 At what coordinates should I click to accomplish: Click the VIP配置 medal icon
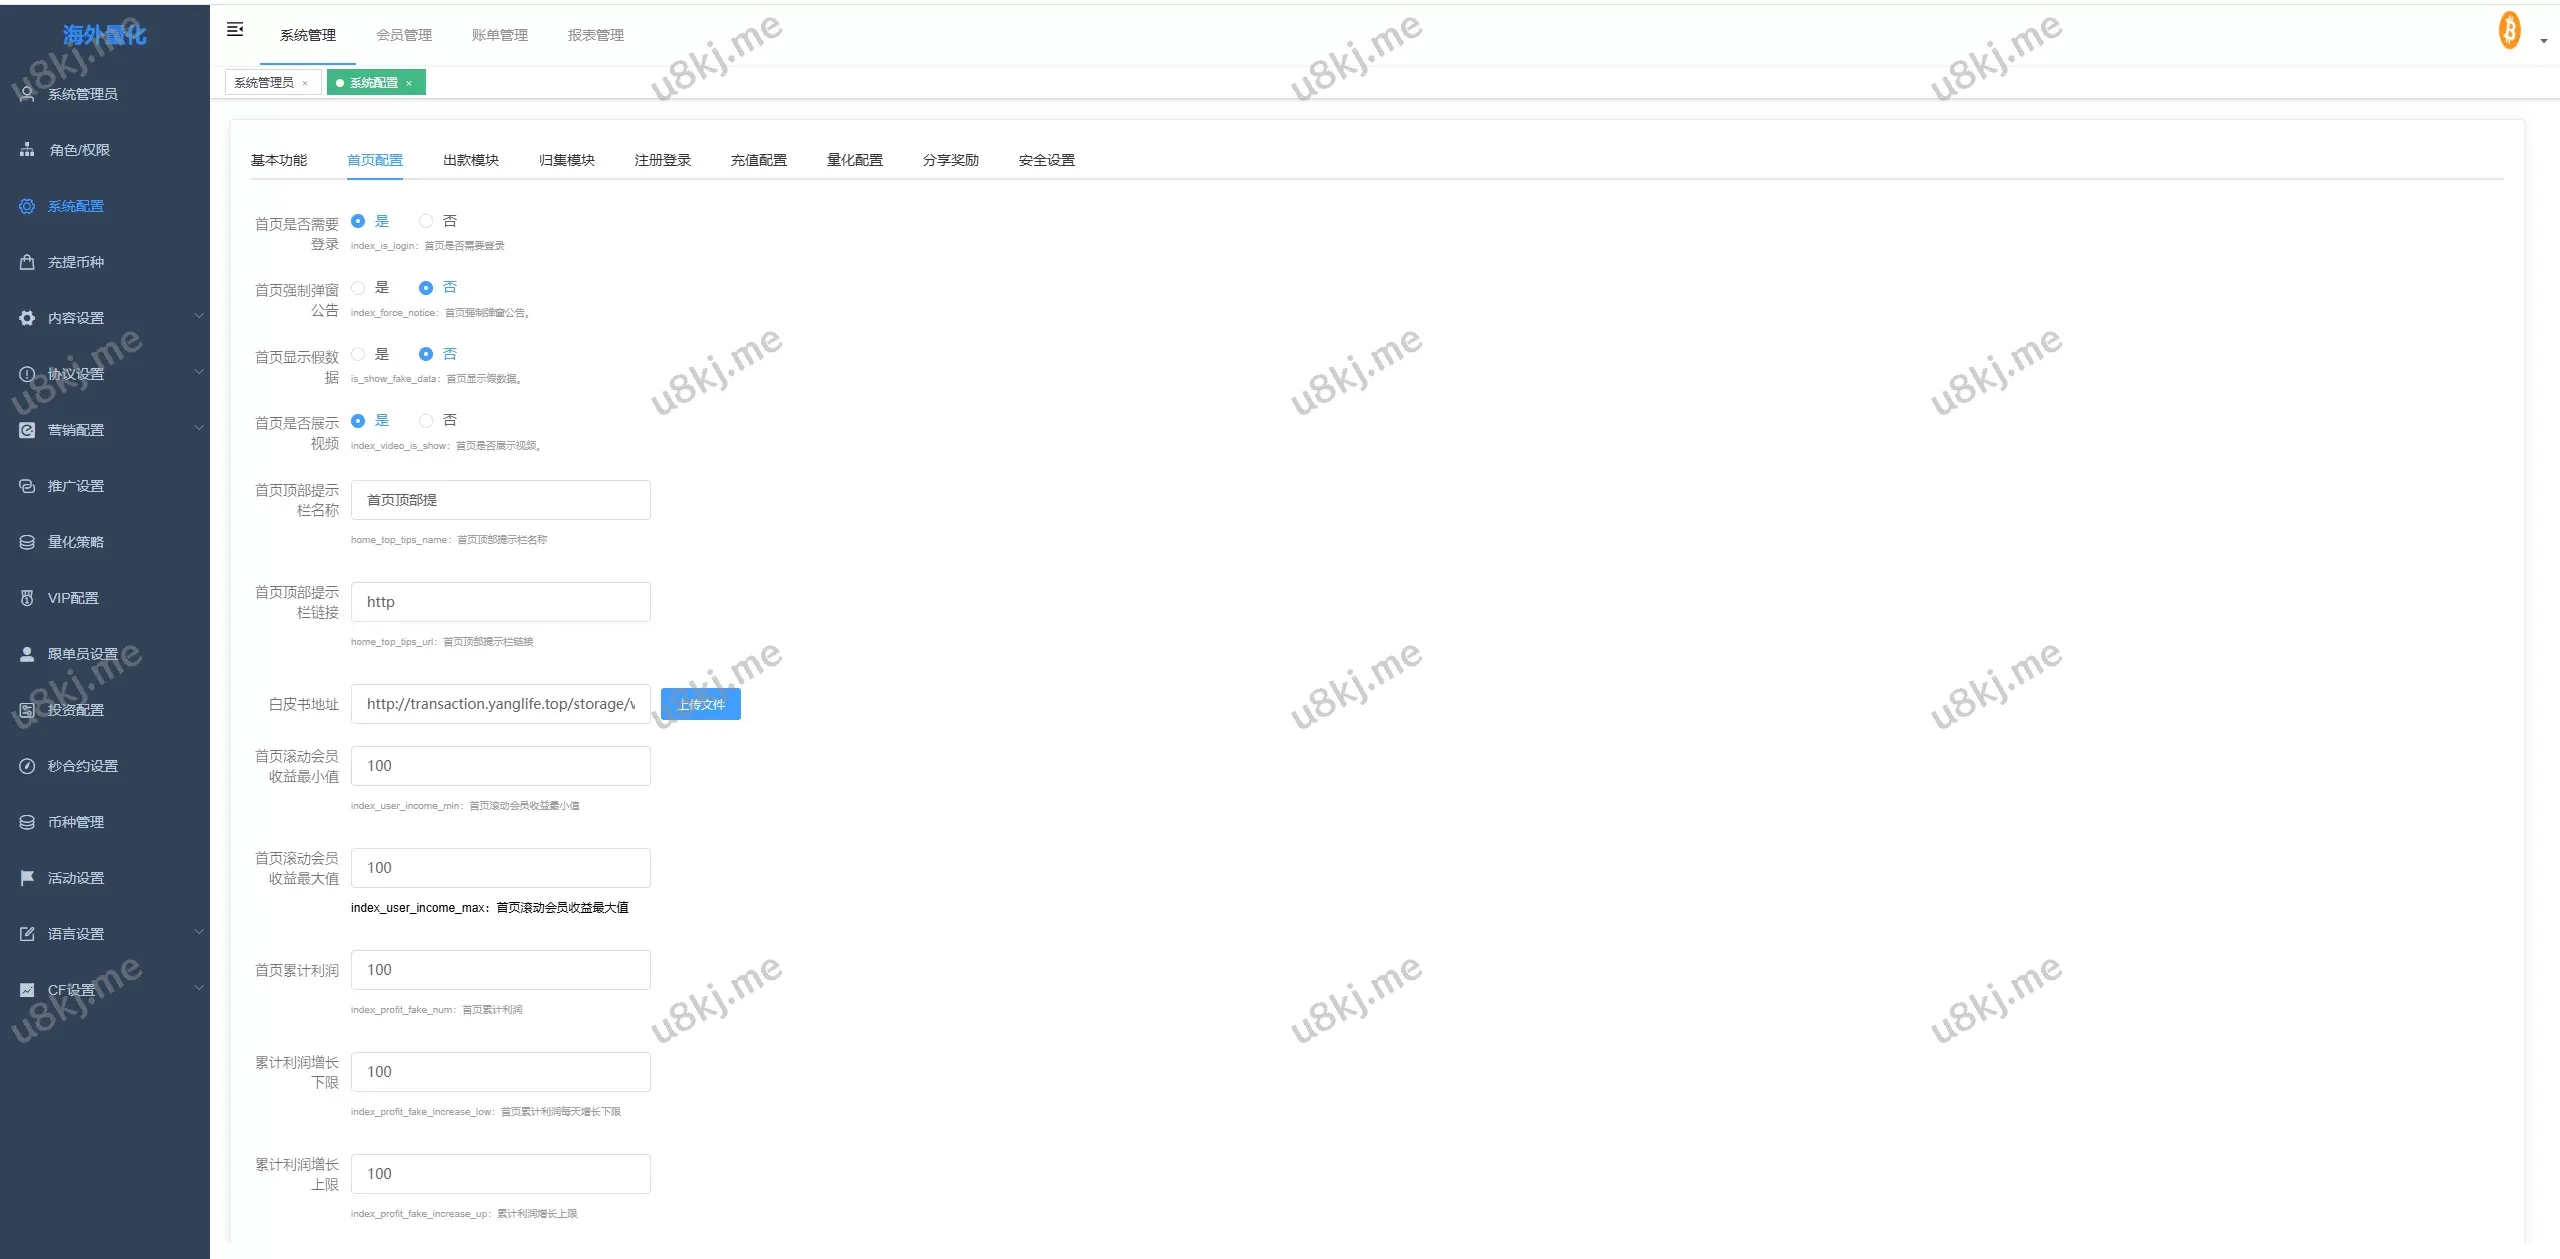(27, 598)
